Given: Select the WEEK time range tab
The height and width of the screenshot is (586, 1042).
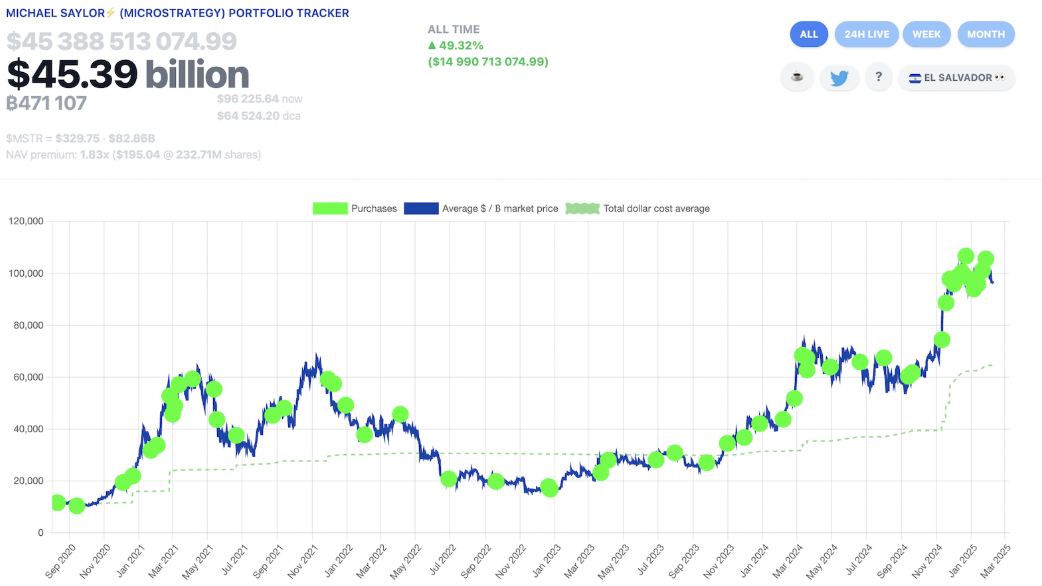Looking at the screenshot, I should coord(926,34).
